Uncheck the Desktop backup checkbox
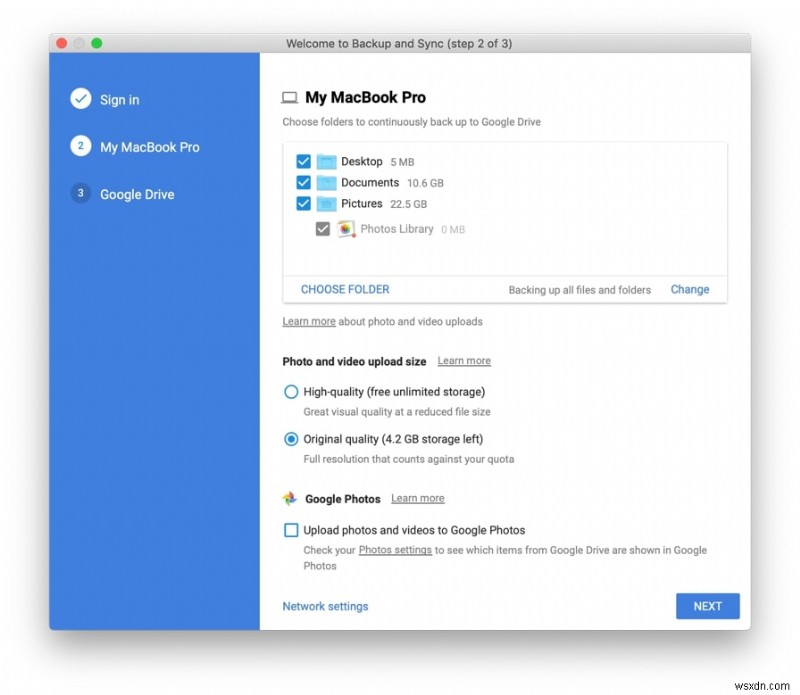Viewport: 800px width, 695px height. click(x=303, y=161)
